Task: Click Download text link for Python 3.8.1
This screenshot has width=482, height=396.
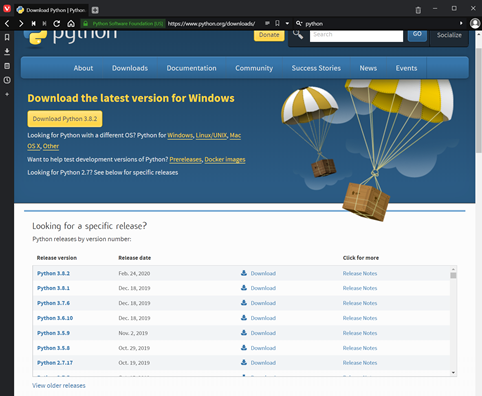Action: [x=263, y=288]
